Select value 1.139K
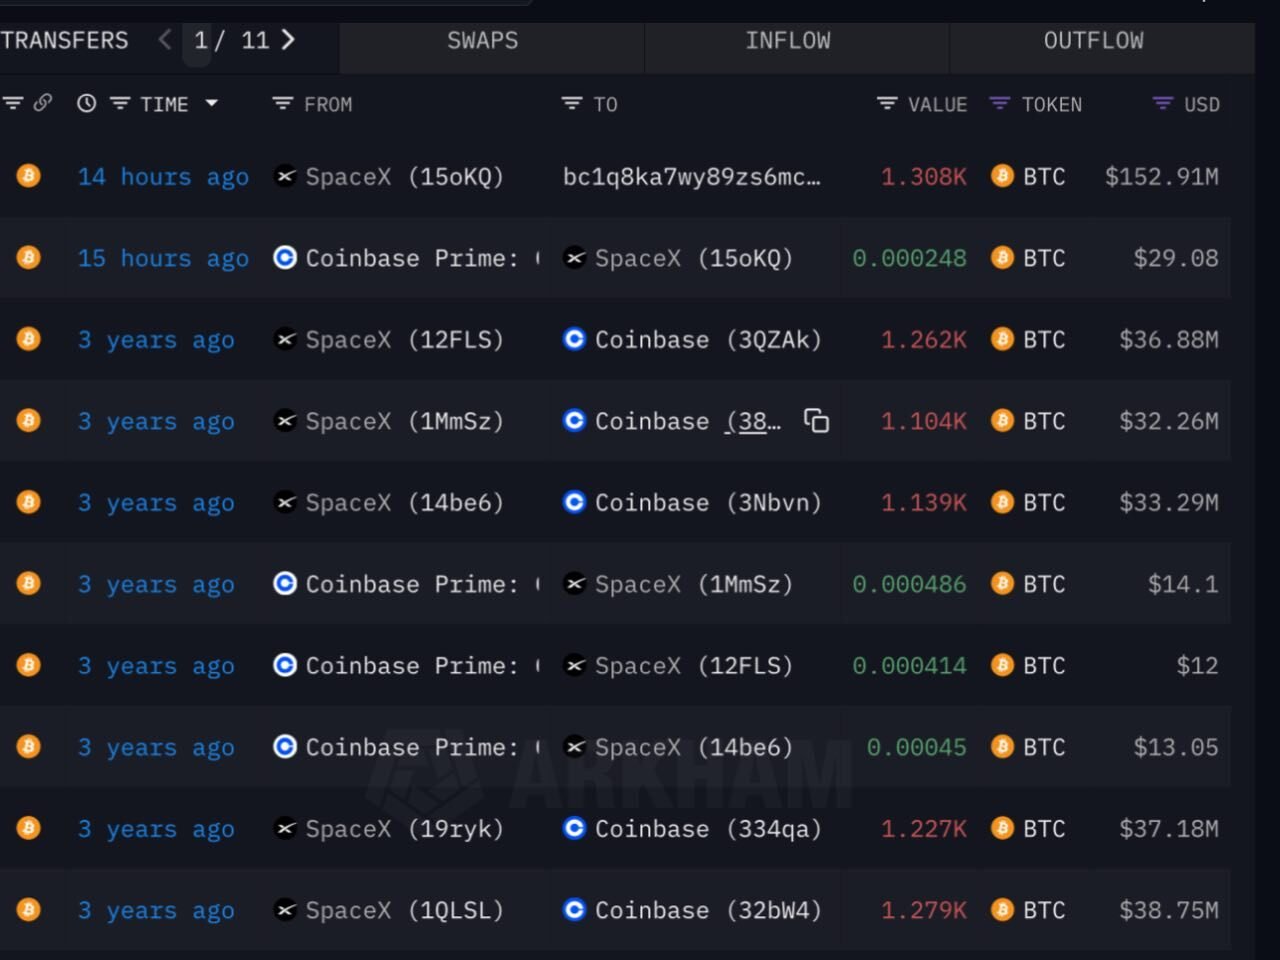The width and height of the screenshot is (1280, 960). (924, 503)
